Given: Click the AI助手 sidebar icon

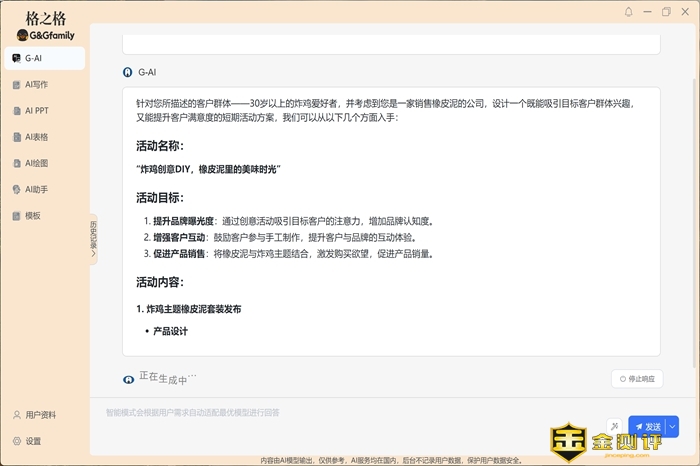Looking at the screenshot, I should (16, 189).
